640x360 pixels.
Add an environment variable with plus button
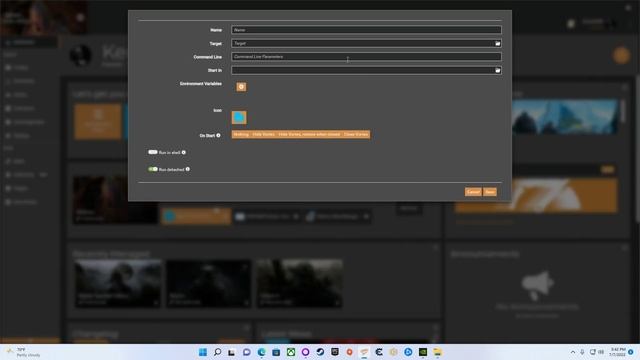tap(241, 87)
